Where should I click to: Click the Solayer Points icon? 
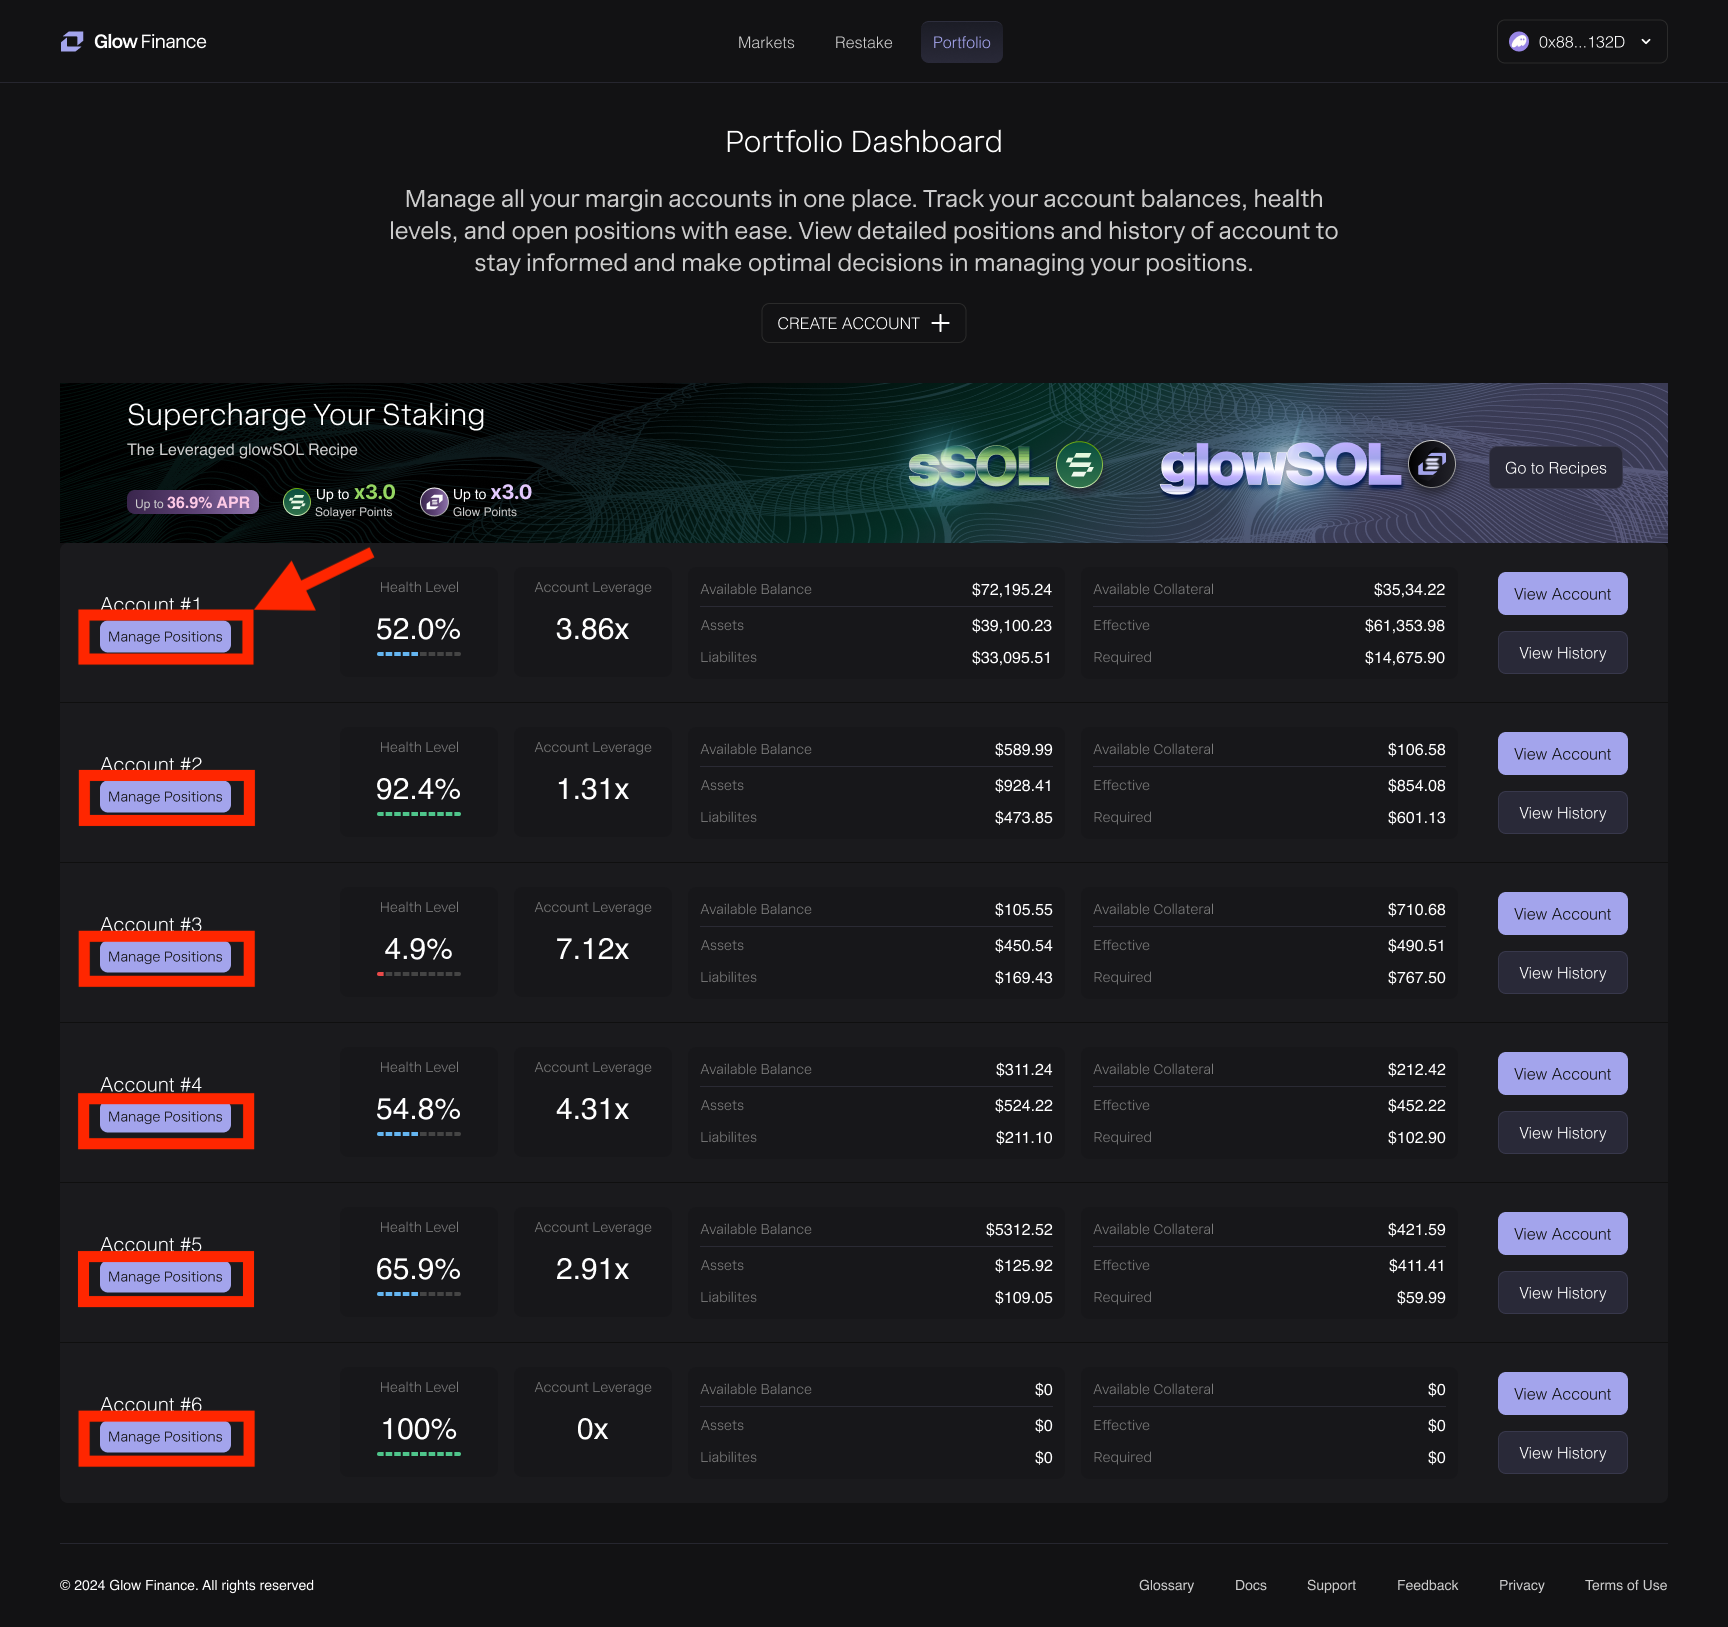point(297,502)
